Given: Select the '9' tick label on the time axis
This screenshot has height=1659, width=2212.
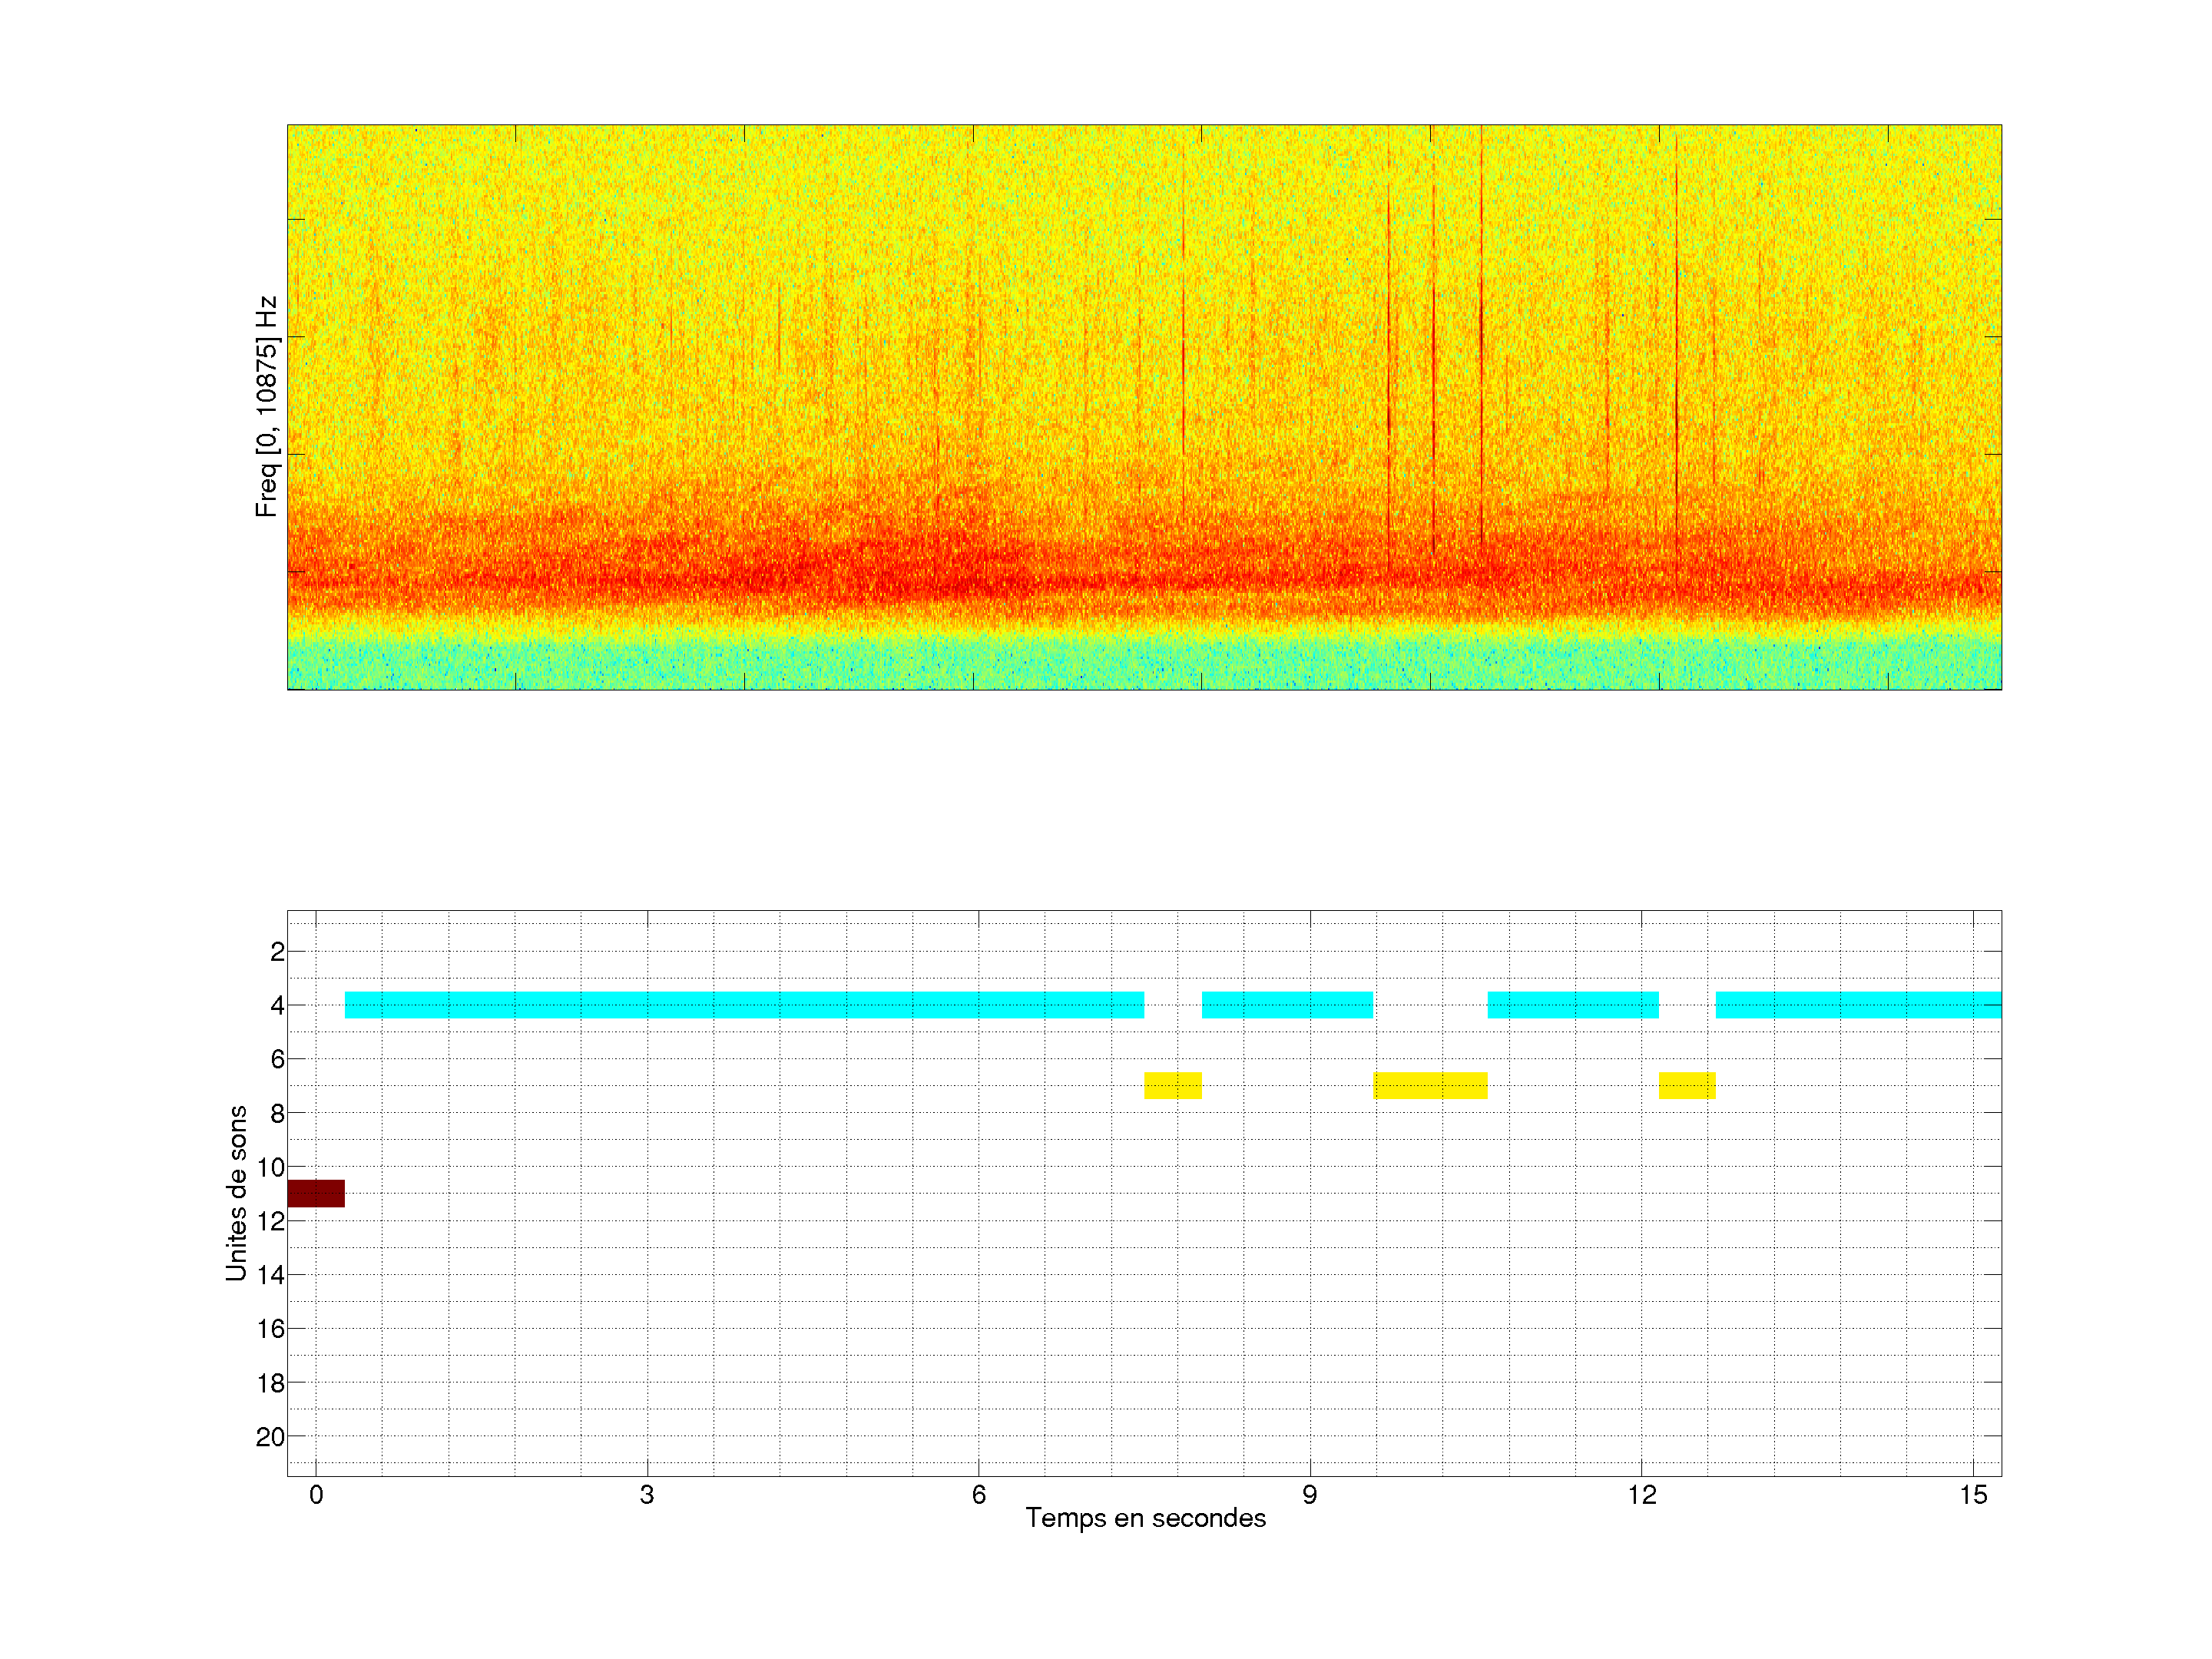Looking at the screenshot, I should pyautogui.click(x=1310, y=1495).
